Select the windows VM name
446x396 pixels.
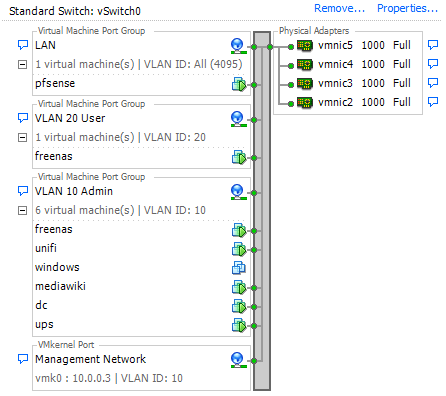(57, 267)
